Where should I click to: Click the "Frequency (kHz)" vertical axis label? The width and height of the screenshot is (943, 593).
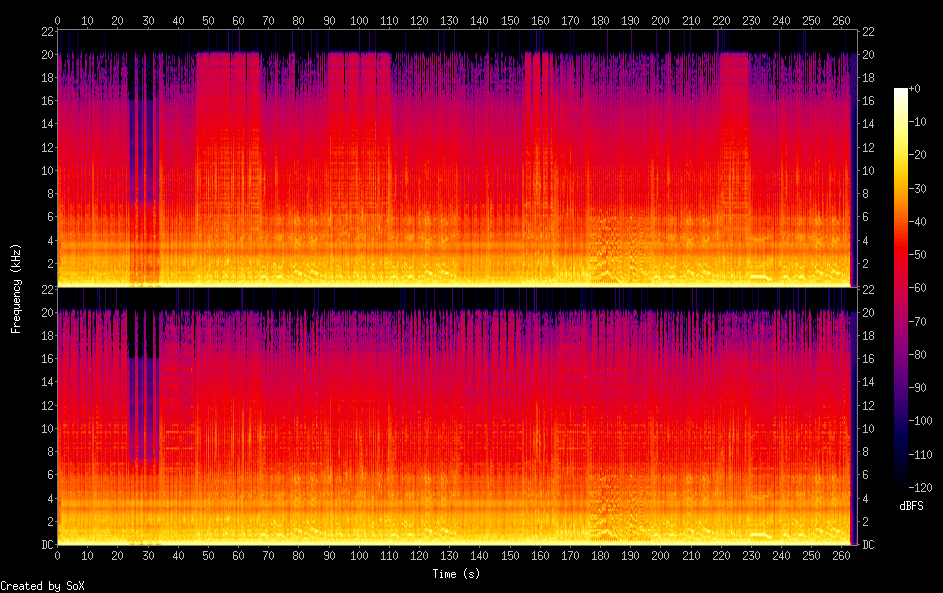point(16,288)
